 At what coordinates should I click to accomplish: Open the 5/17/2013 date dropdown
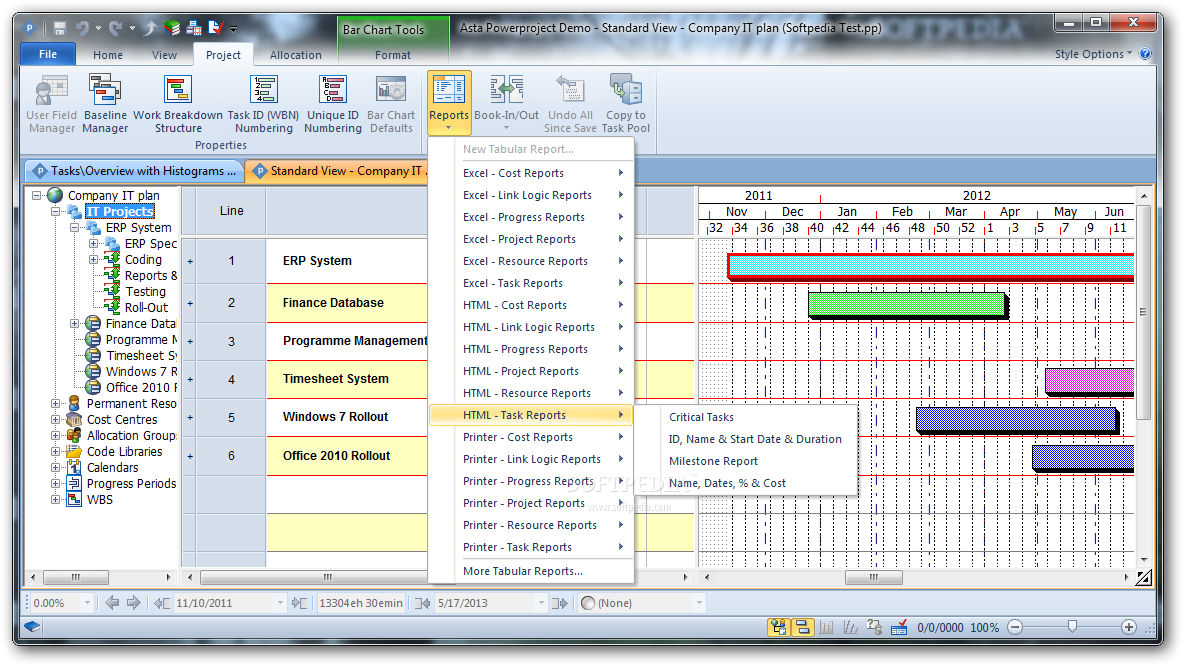[541, 603]
